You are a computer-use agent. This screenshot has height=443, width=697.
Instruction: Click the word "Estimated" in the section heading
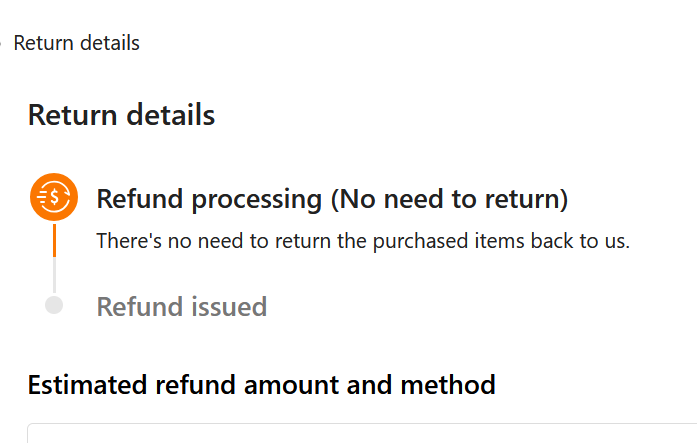pos(87,385)
